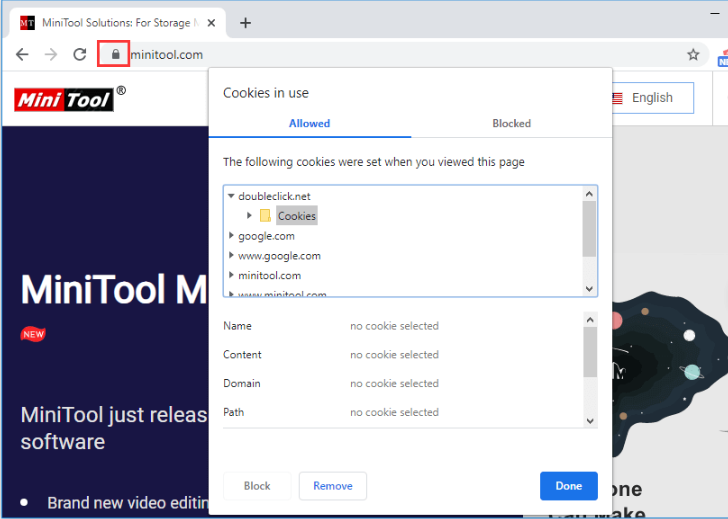Minimize the browser window
Screen dimensions: 728x519
(x=714, y=14)
